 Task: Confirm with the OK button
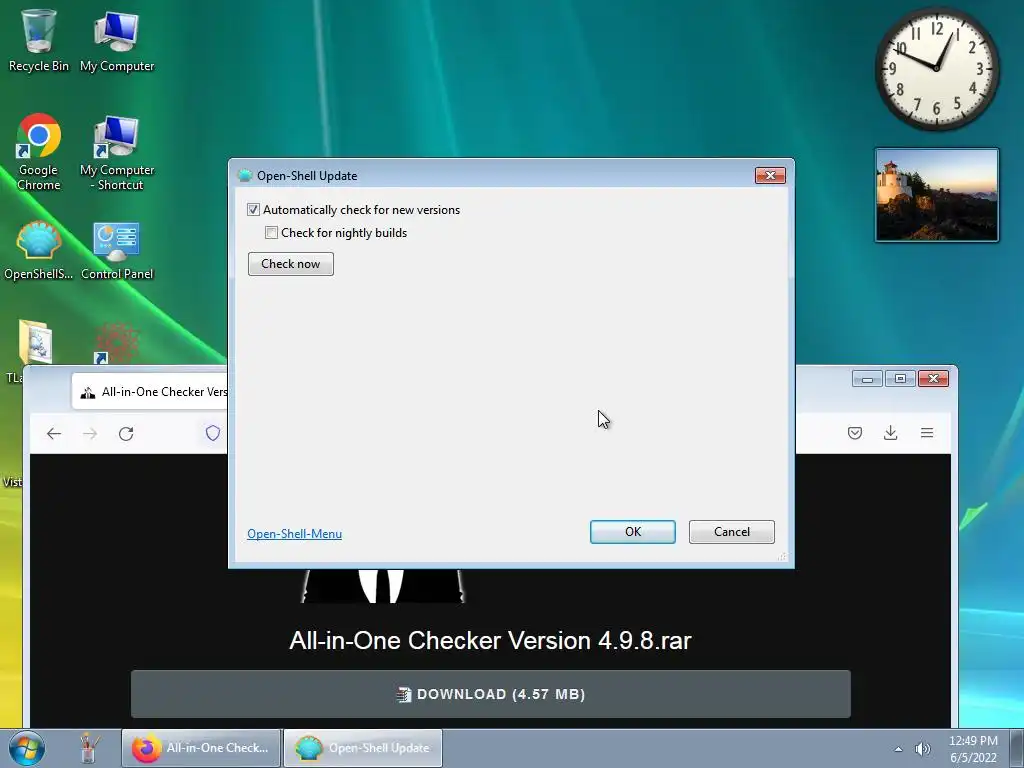click(x=633, y=532)
